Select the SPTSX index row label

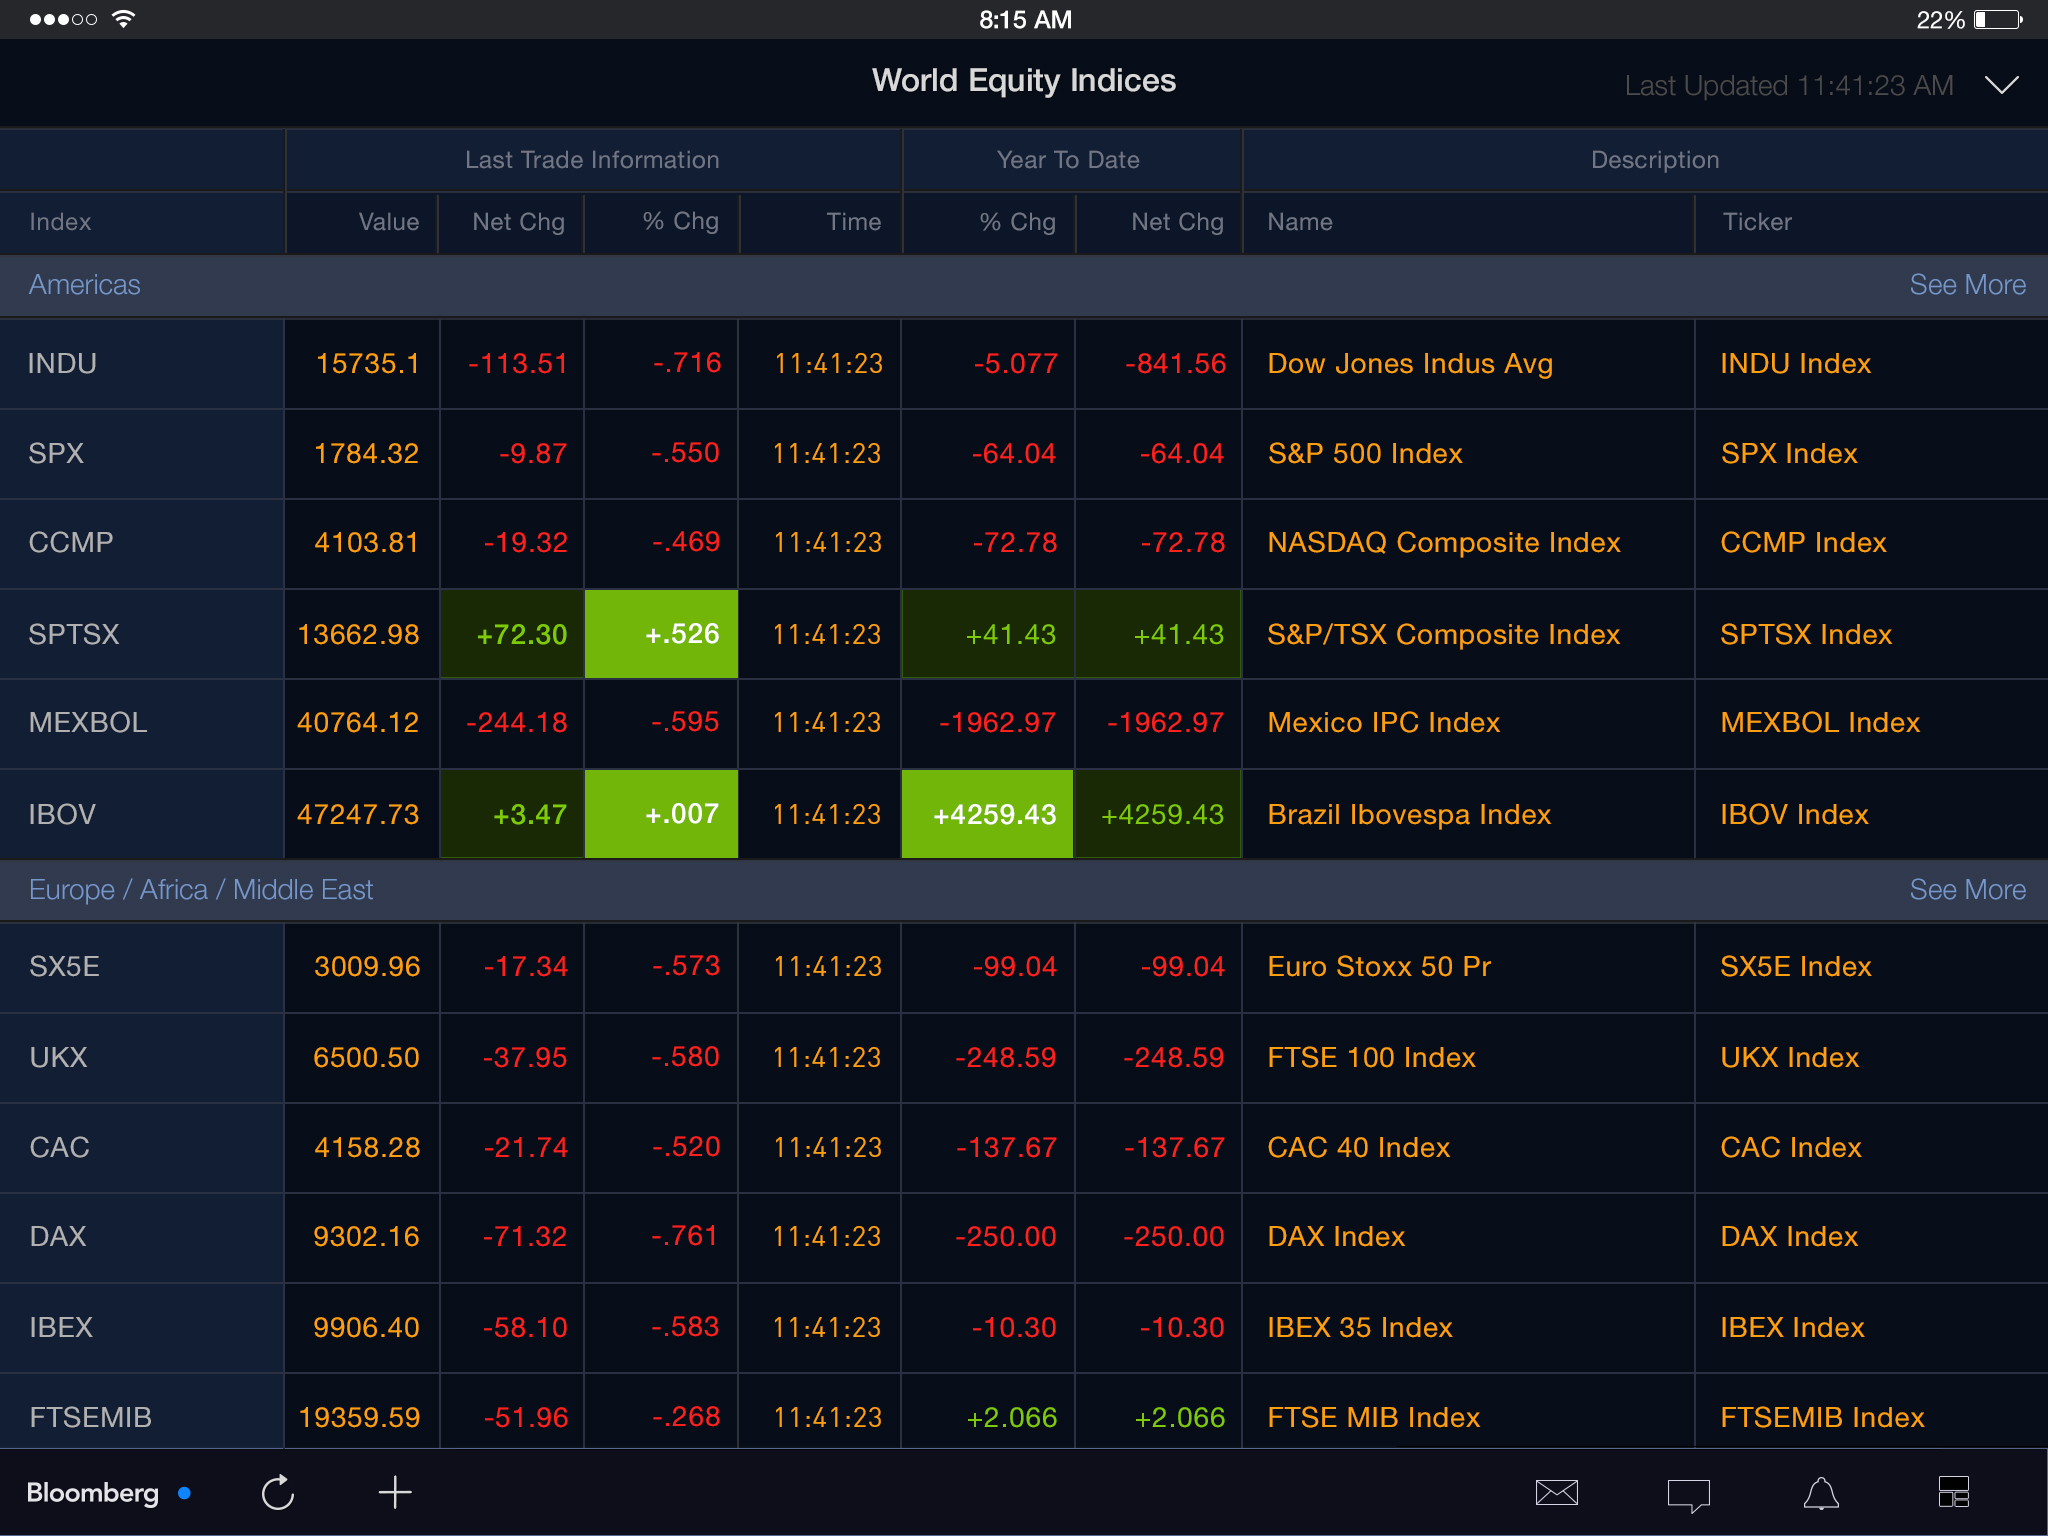click(x=74, y=635)
